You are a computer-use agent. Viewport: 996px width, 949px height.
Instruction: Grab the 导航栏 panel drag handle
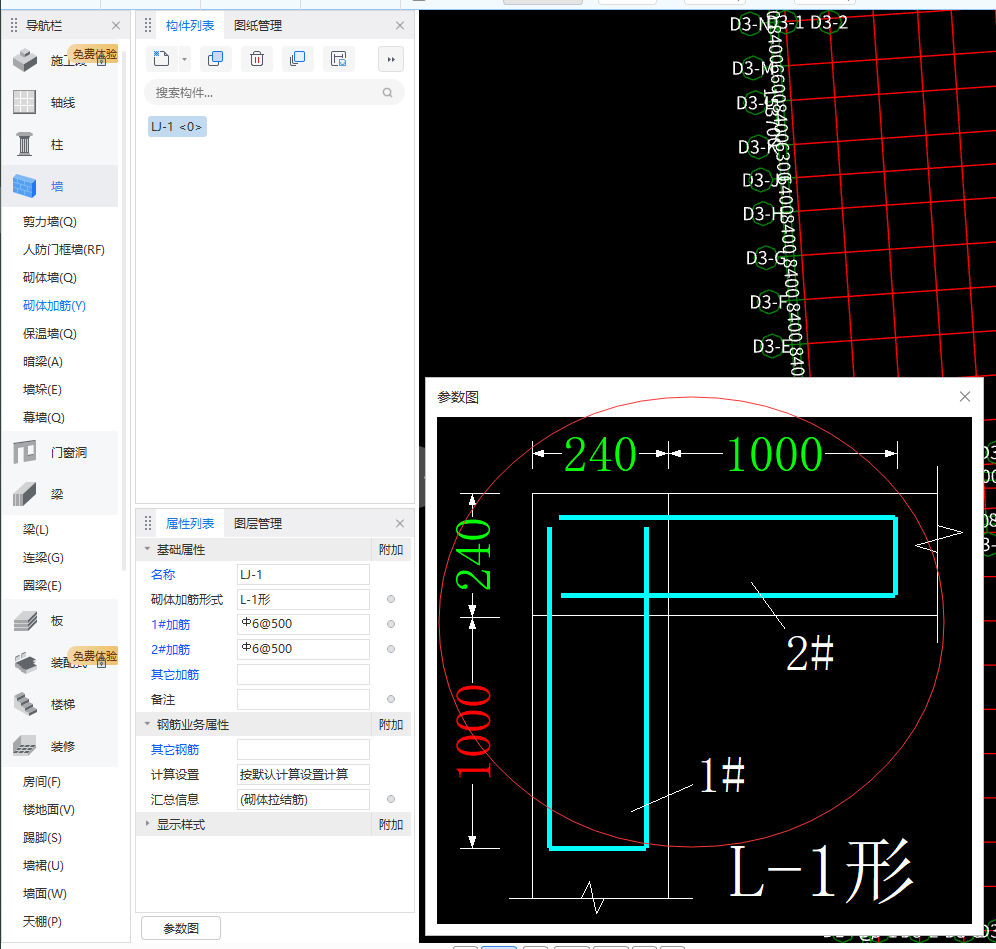coord(14,25)
